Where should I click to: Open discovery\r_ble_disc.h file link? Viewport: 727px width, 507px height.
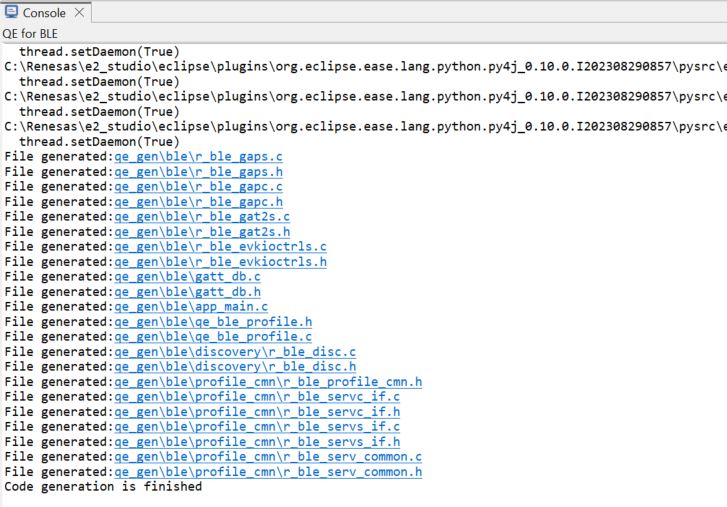pos(235,367)
